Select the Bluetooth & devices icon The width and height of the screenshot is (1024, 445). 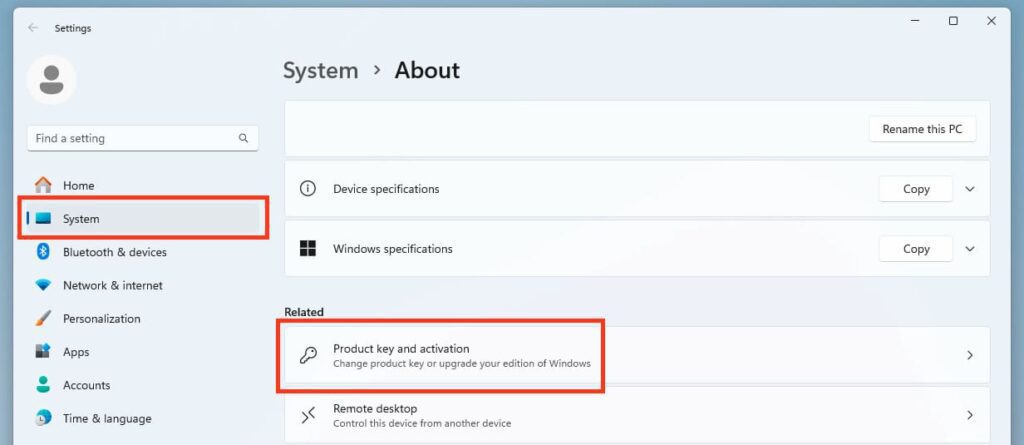click(43, 252)
